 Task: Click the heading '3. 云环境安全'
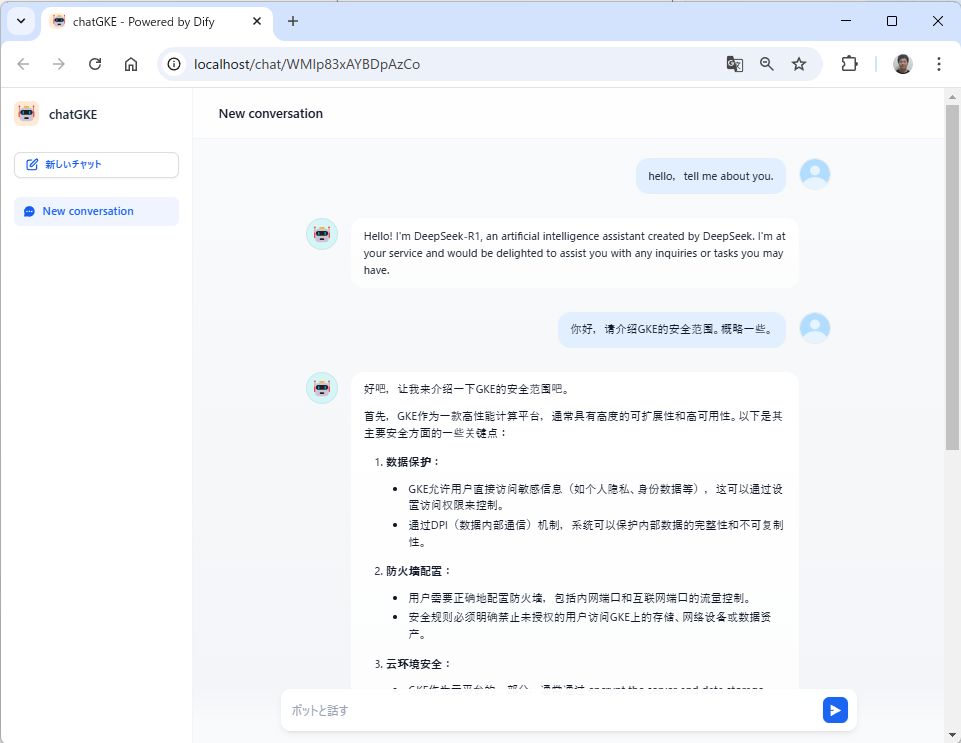(412, 664)
